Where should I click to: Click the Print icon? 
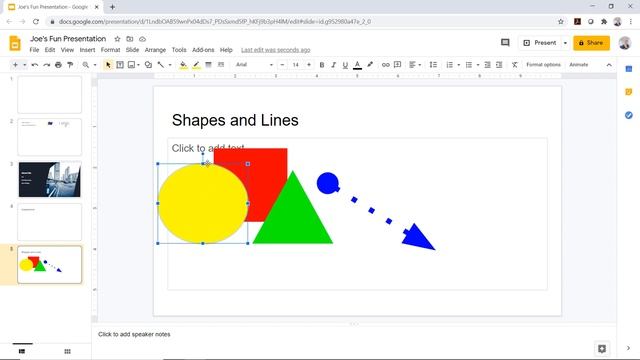tap(58, 65)
